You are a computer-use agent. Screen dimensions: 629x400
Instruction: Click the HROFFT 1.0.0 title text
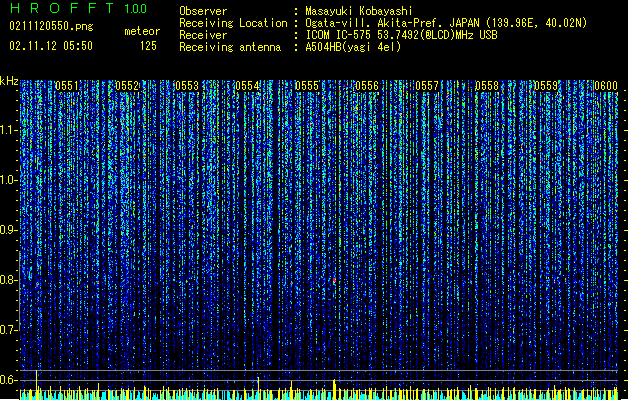point(79,8)
